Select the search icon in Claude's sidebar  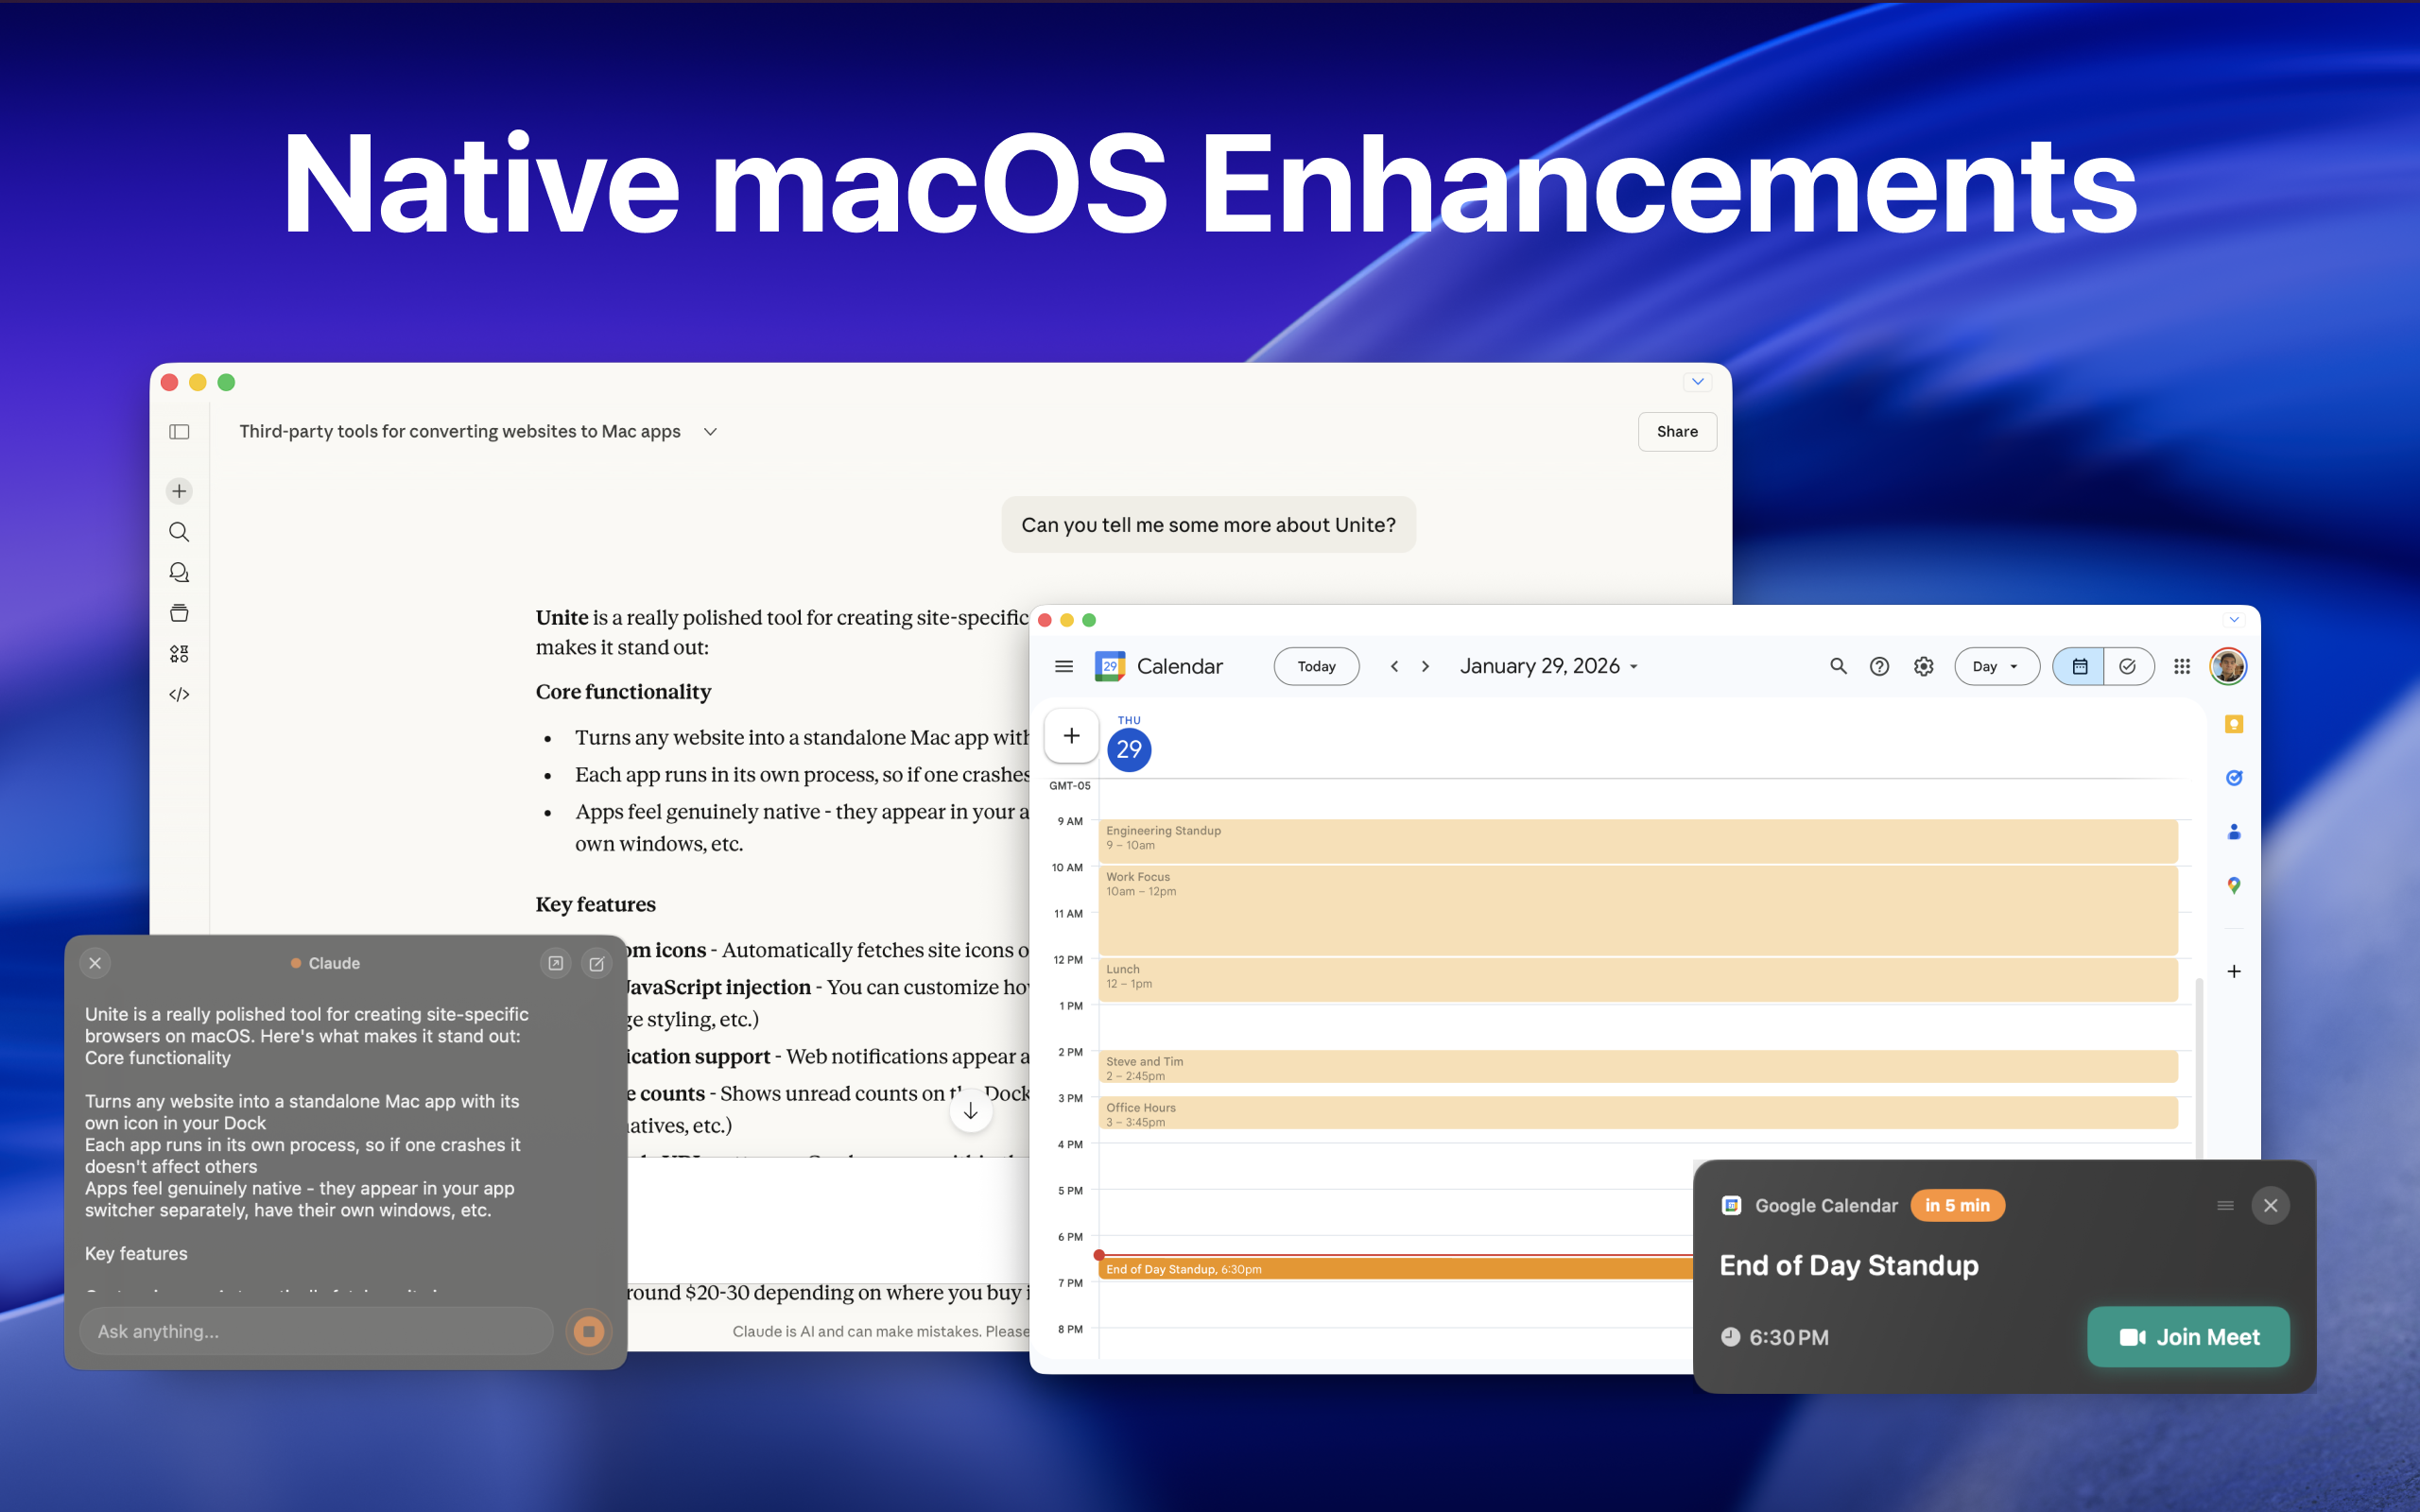point(179,531)
